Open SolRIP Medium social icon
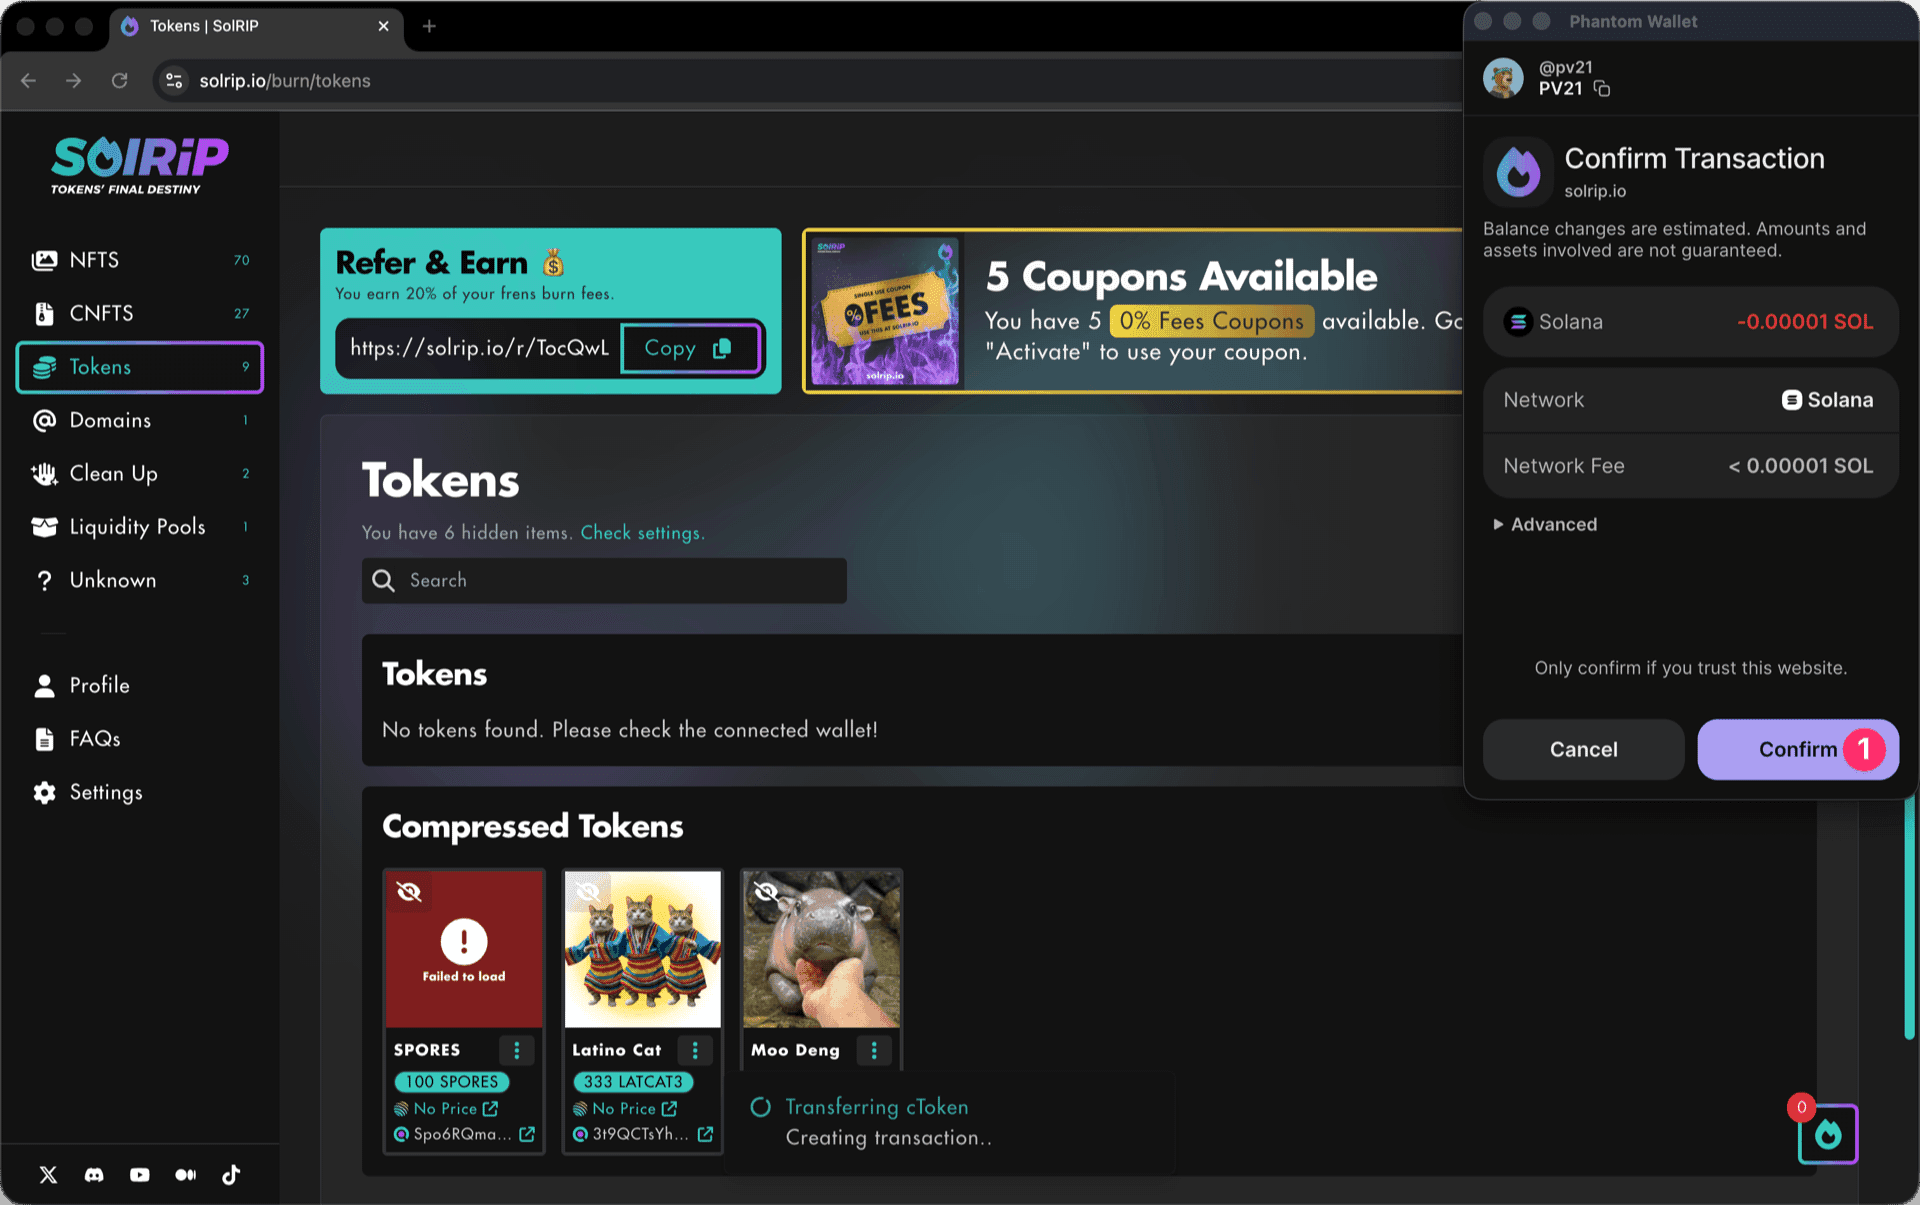 click(186, 1175)
